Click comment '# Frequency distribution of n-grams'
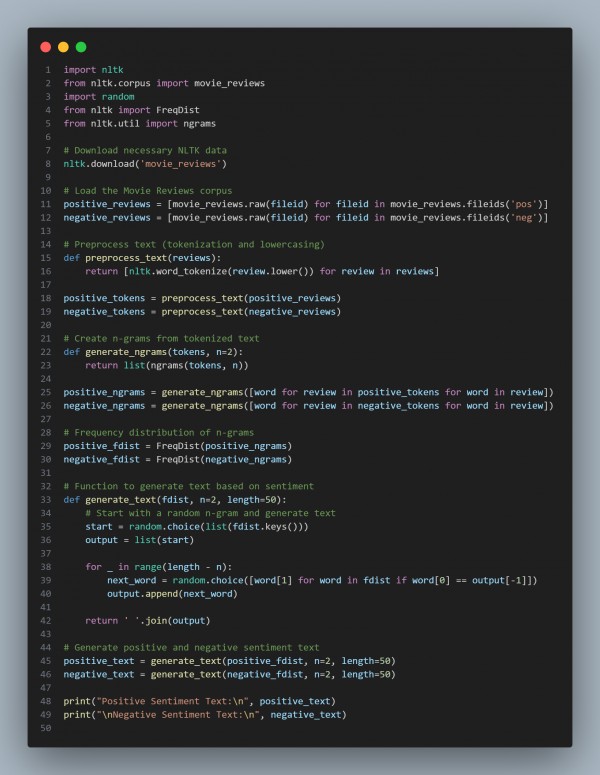 159,432
